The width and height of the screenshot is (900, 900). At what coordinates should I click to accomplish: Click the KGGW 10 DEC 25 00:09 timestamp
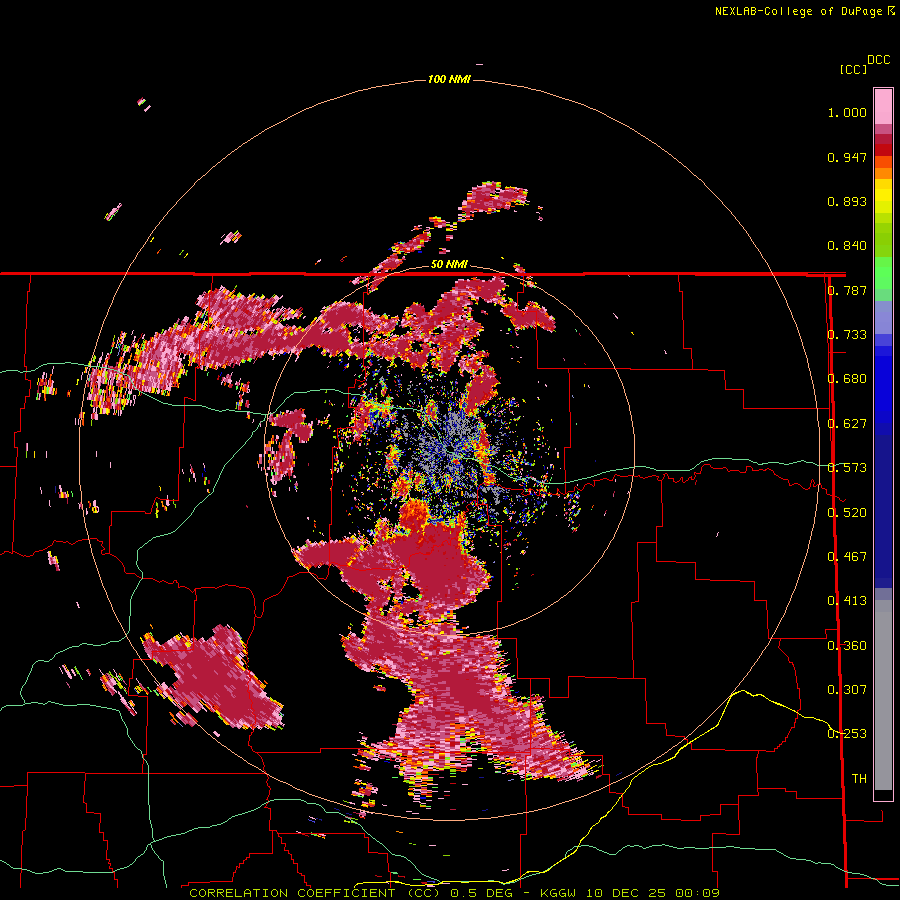click(630, 893)
